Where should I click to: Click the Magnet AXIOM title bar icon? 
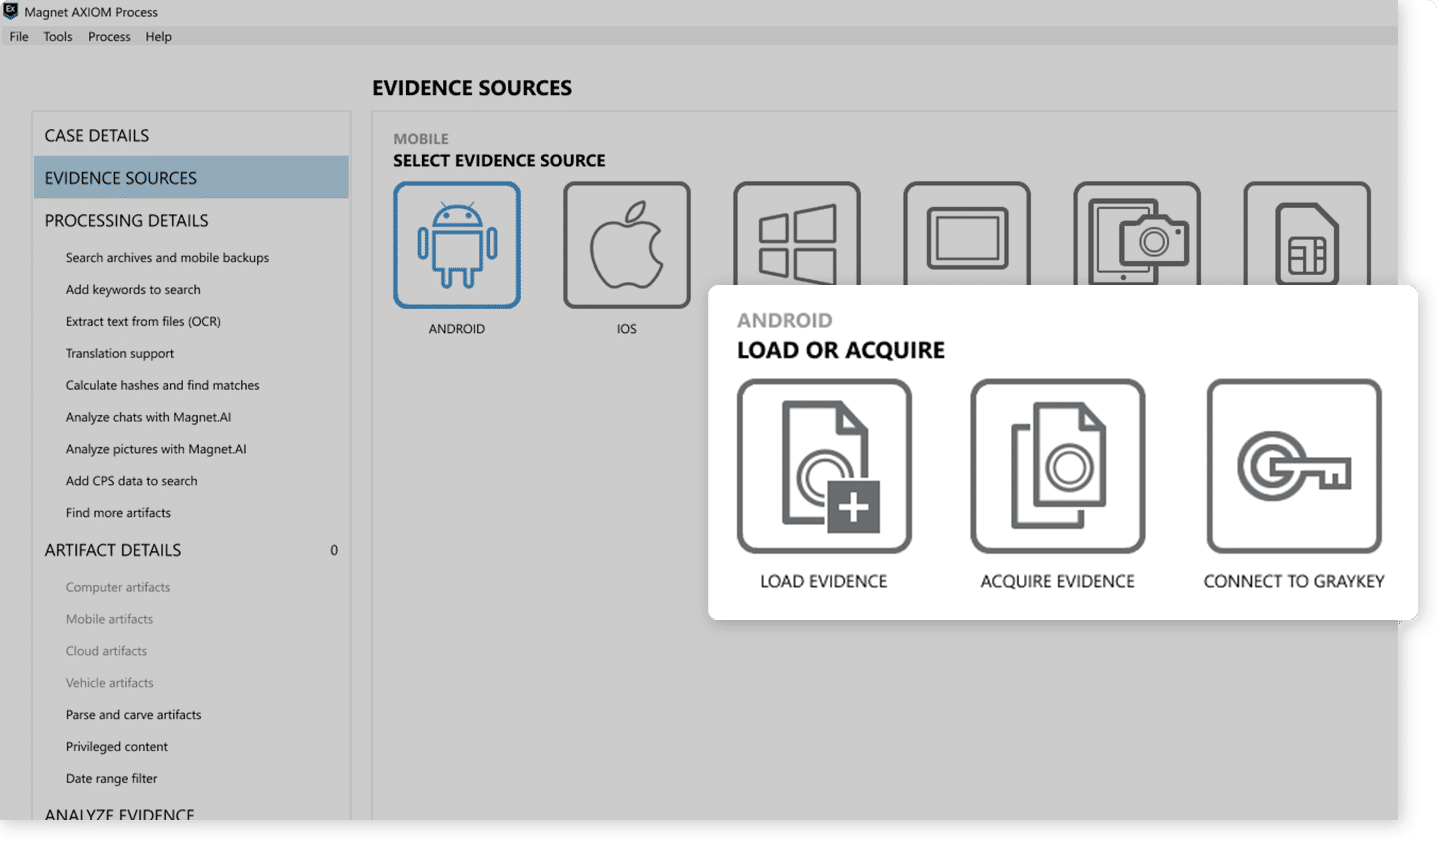(11, 11)
